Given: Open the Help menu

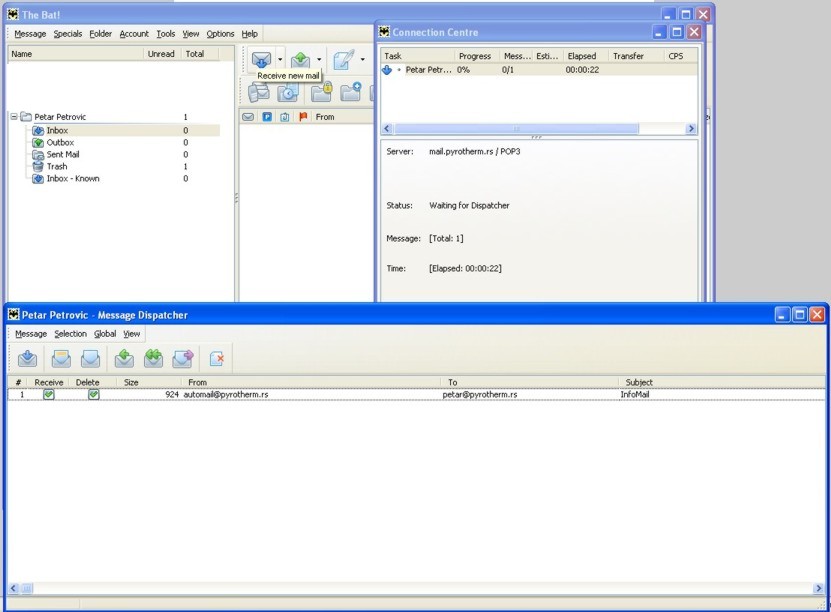Looking at the screenshot, I should 250,33.
